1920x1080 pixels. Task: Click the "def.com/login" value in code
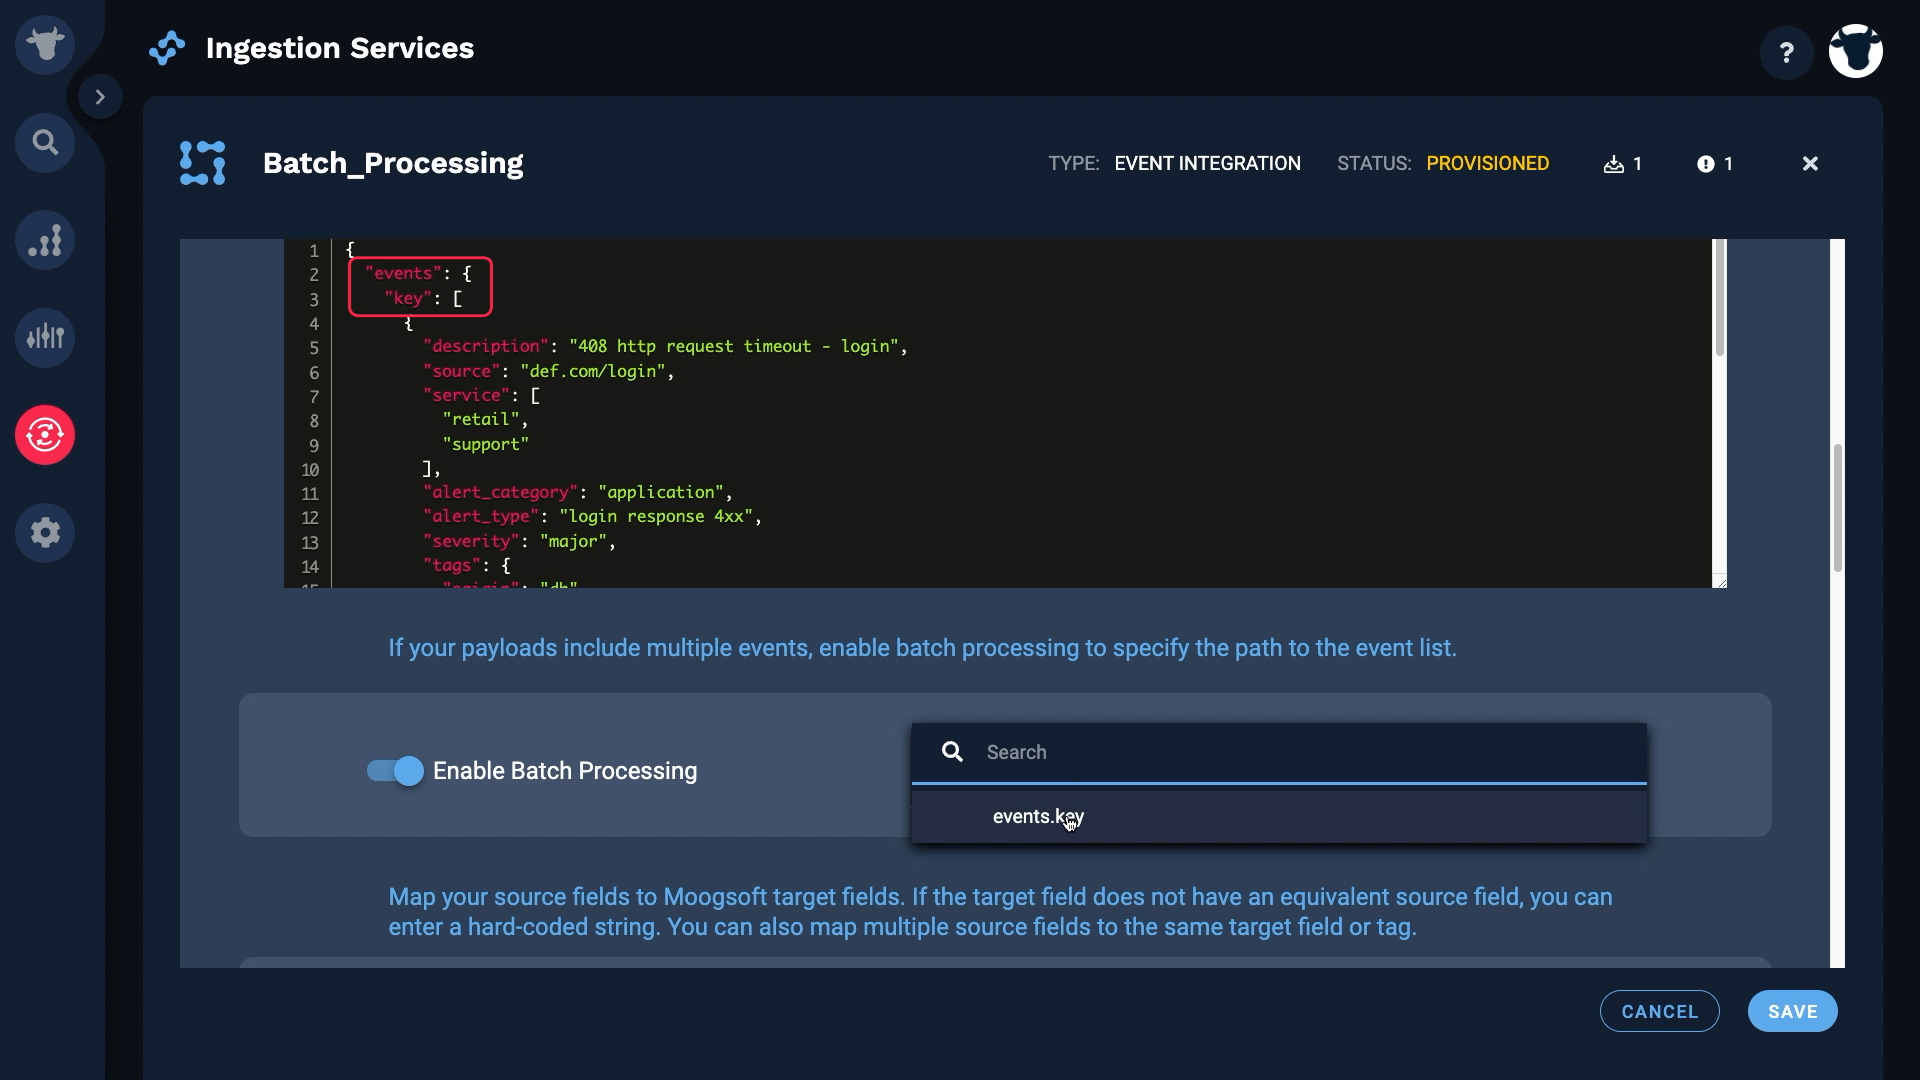pyautogui.click(x=592, y=371)
